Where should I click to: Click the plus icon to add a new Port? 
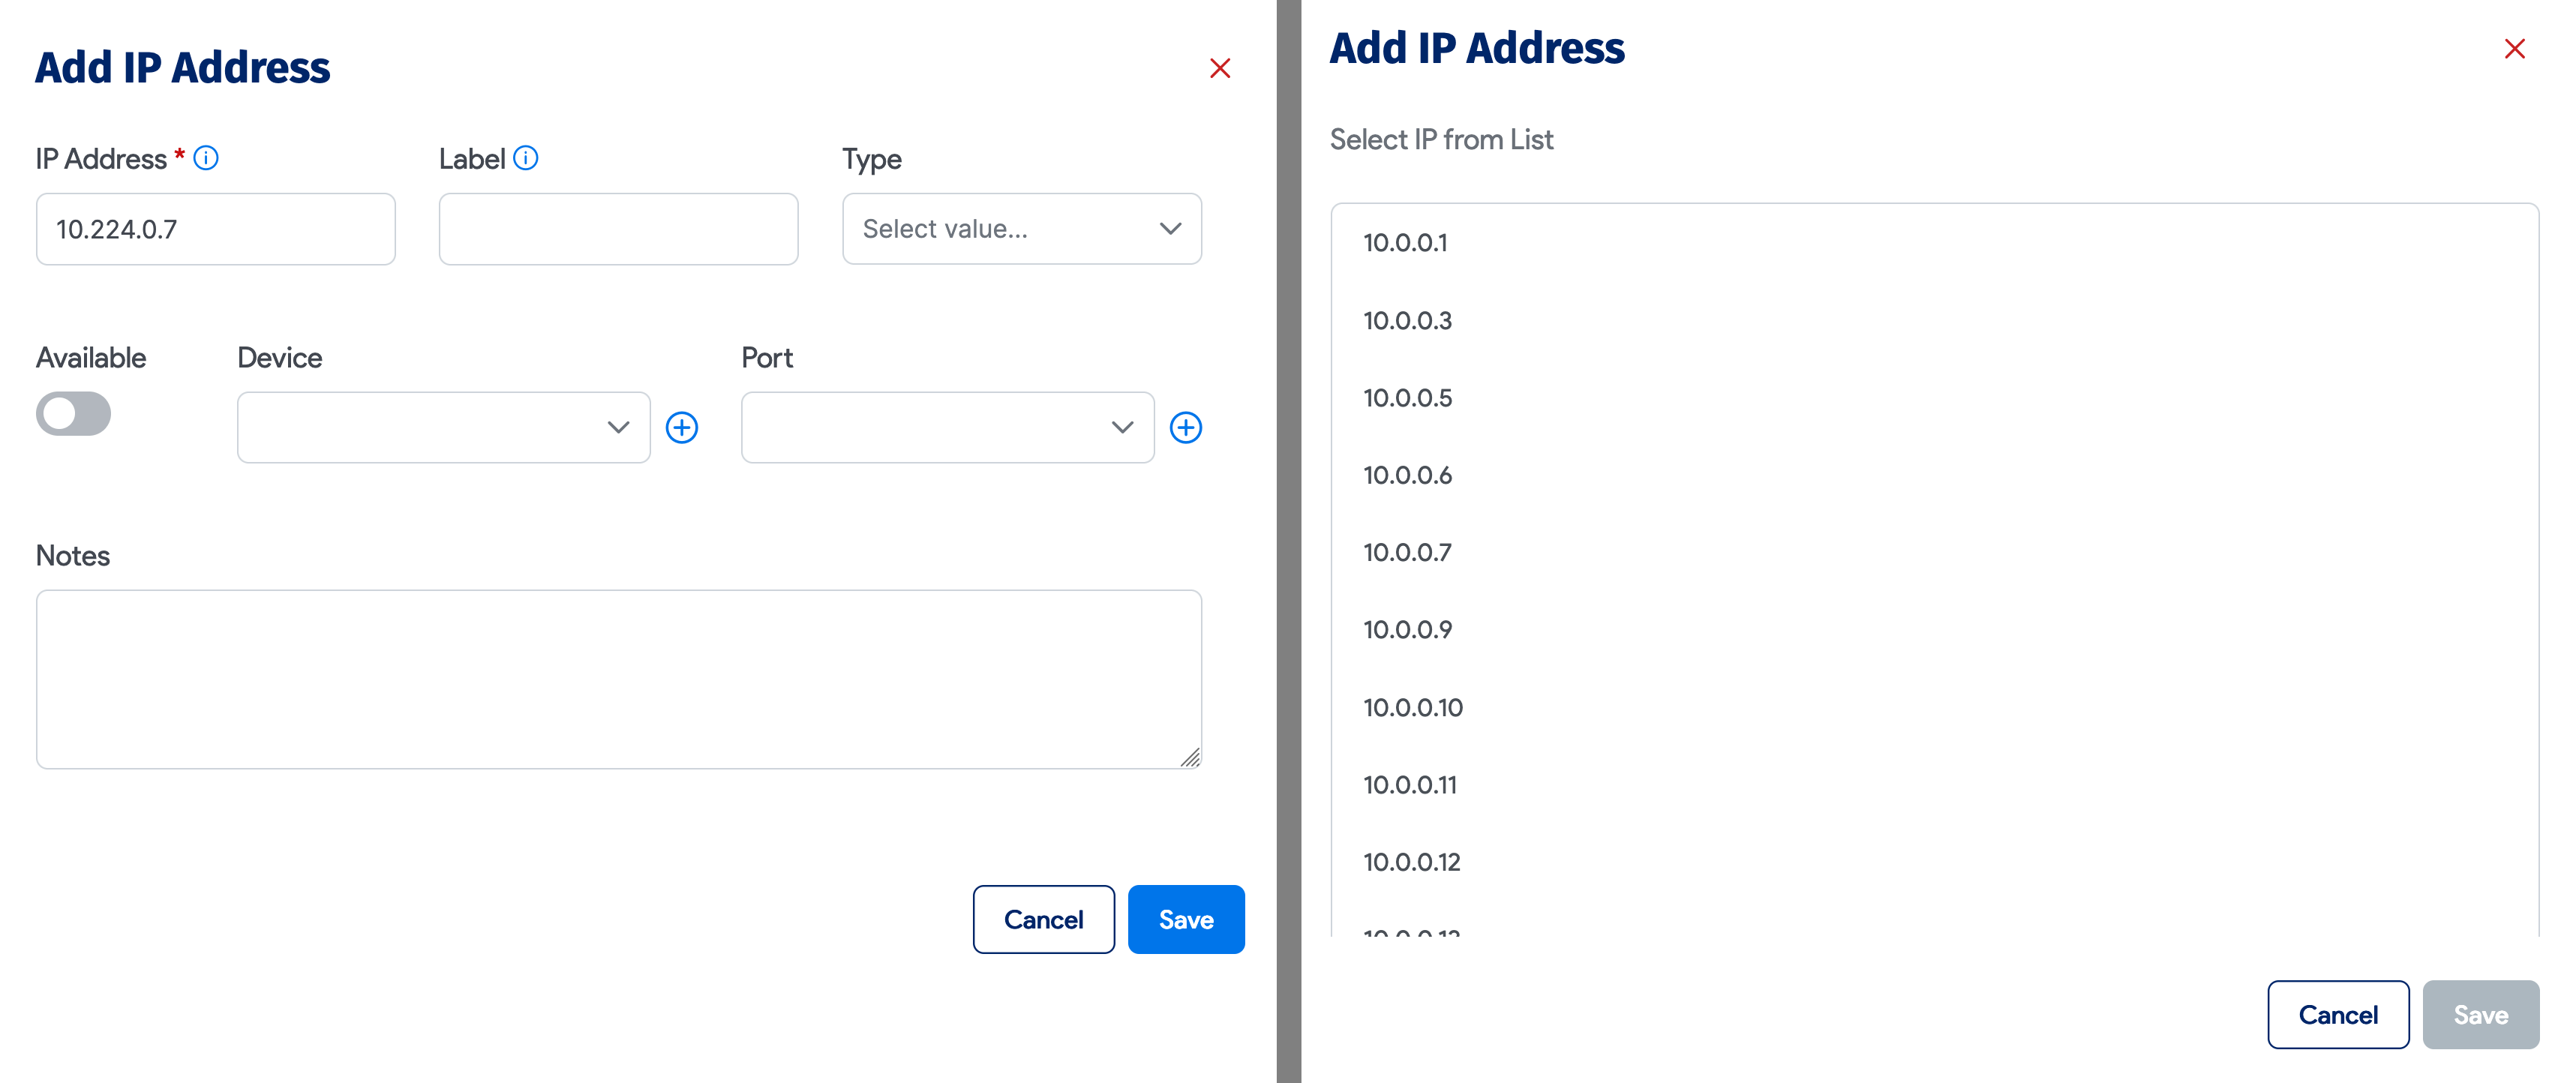tap(1186, 427)
